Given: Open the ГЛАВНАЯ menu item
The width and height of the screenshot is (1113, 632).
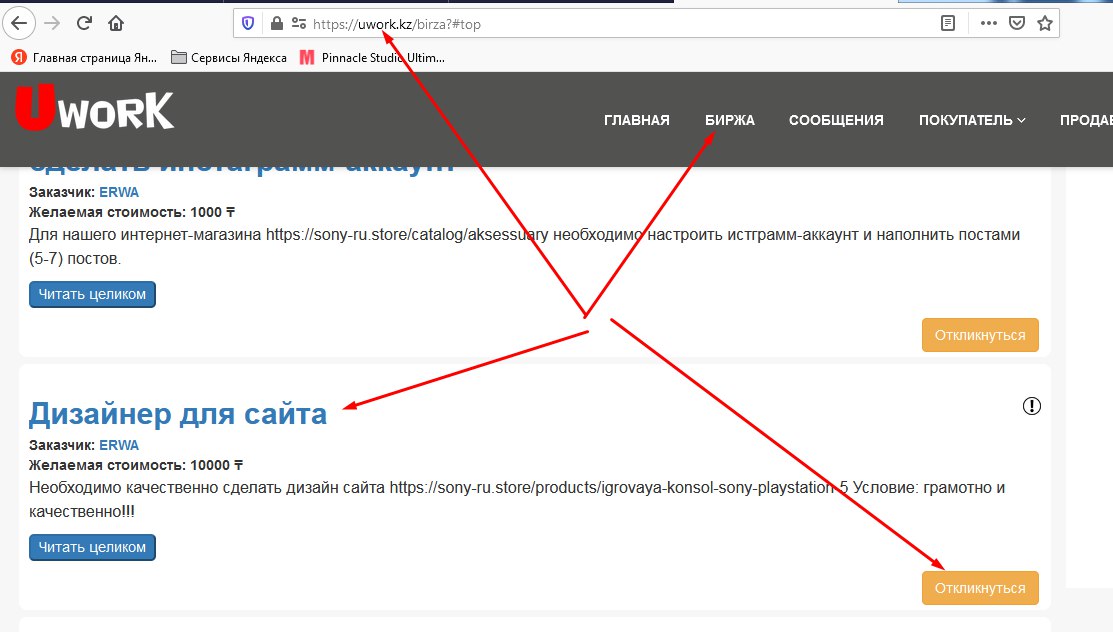Looking at the screenshot, I should [x=637, y=120].
